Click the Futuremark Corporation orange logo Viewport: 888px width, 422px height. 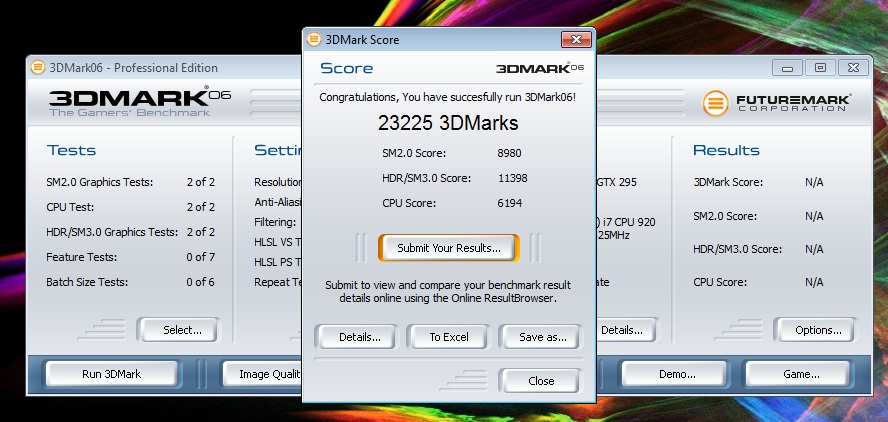pyautogui.click(x=716, y=103)
